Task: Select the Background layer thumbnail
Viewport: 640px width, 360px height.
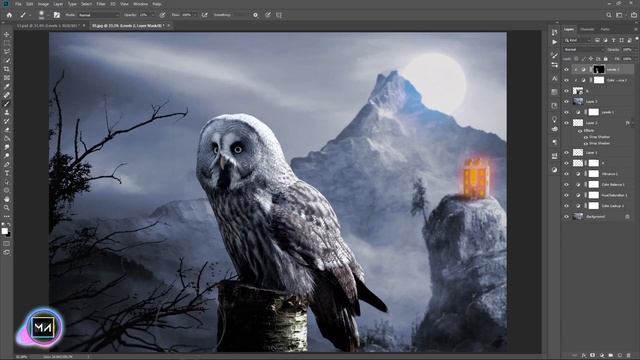Action: click(x=578, y=217)
